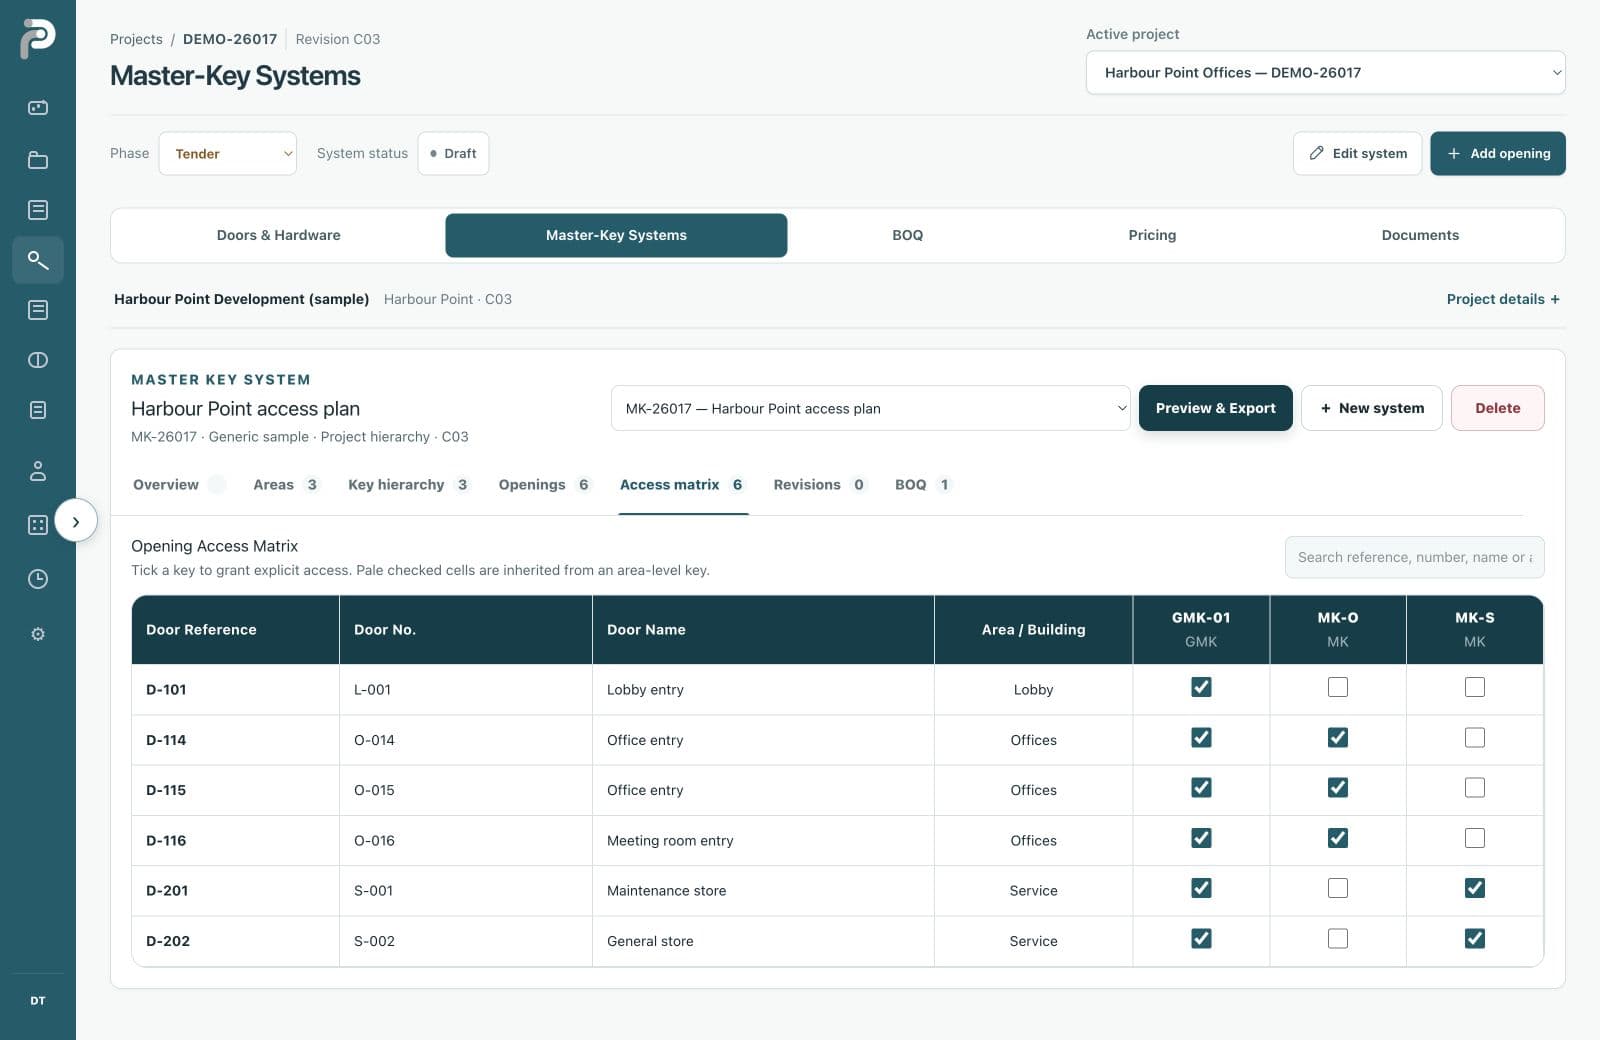Open the person icon in sidebar
Viewport: 1600px width, 1040px height.
coord(38,470)
